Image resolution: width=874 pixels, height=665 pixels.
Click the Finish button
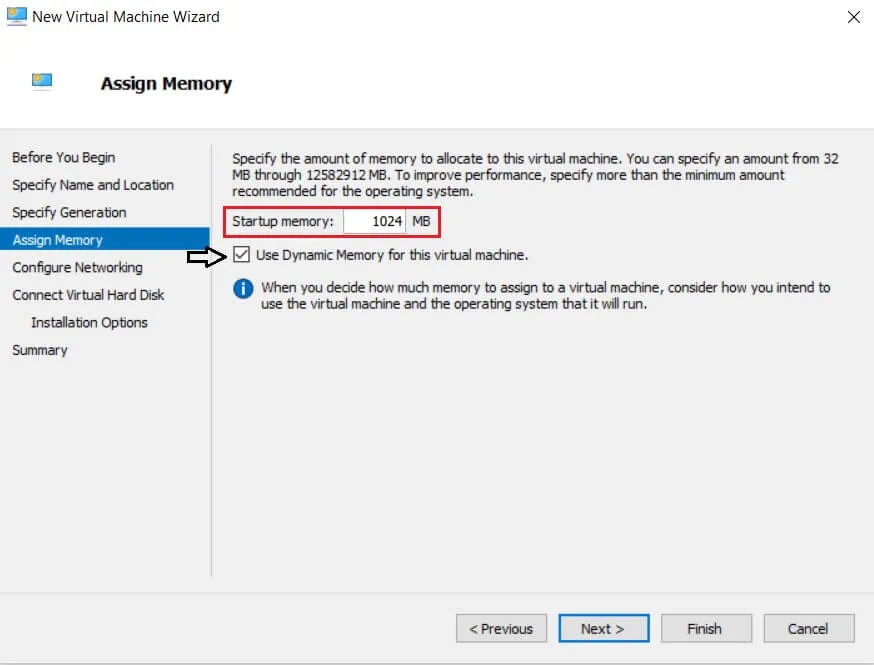704,629
